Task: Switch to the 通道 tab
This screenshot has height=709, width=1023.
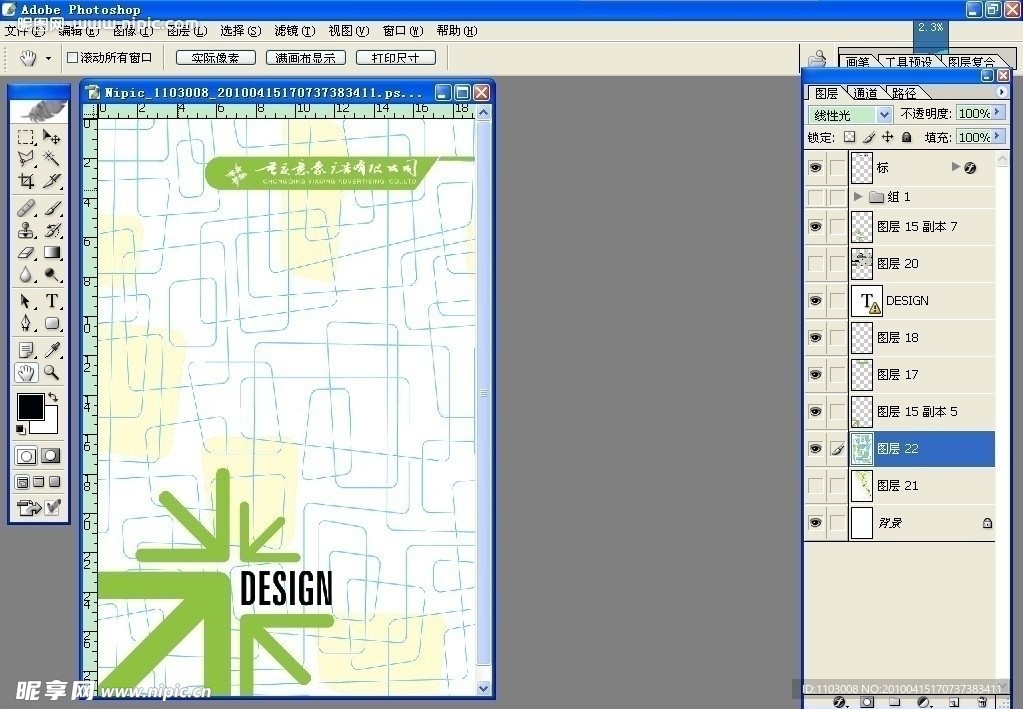Action: click(x=866, y=93)
